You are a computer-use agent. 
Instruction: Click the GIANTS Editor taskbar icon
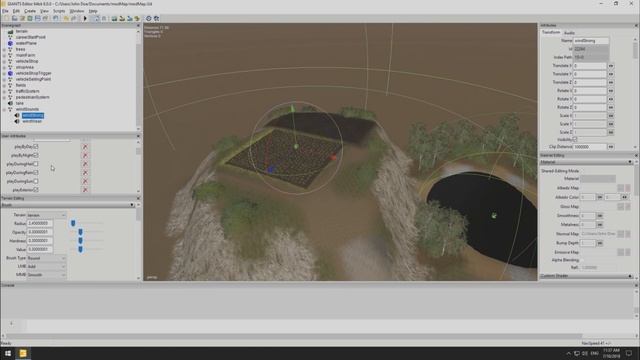pos(23,353)
